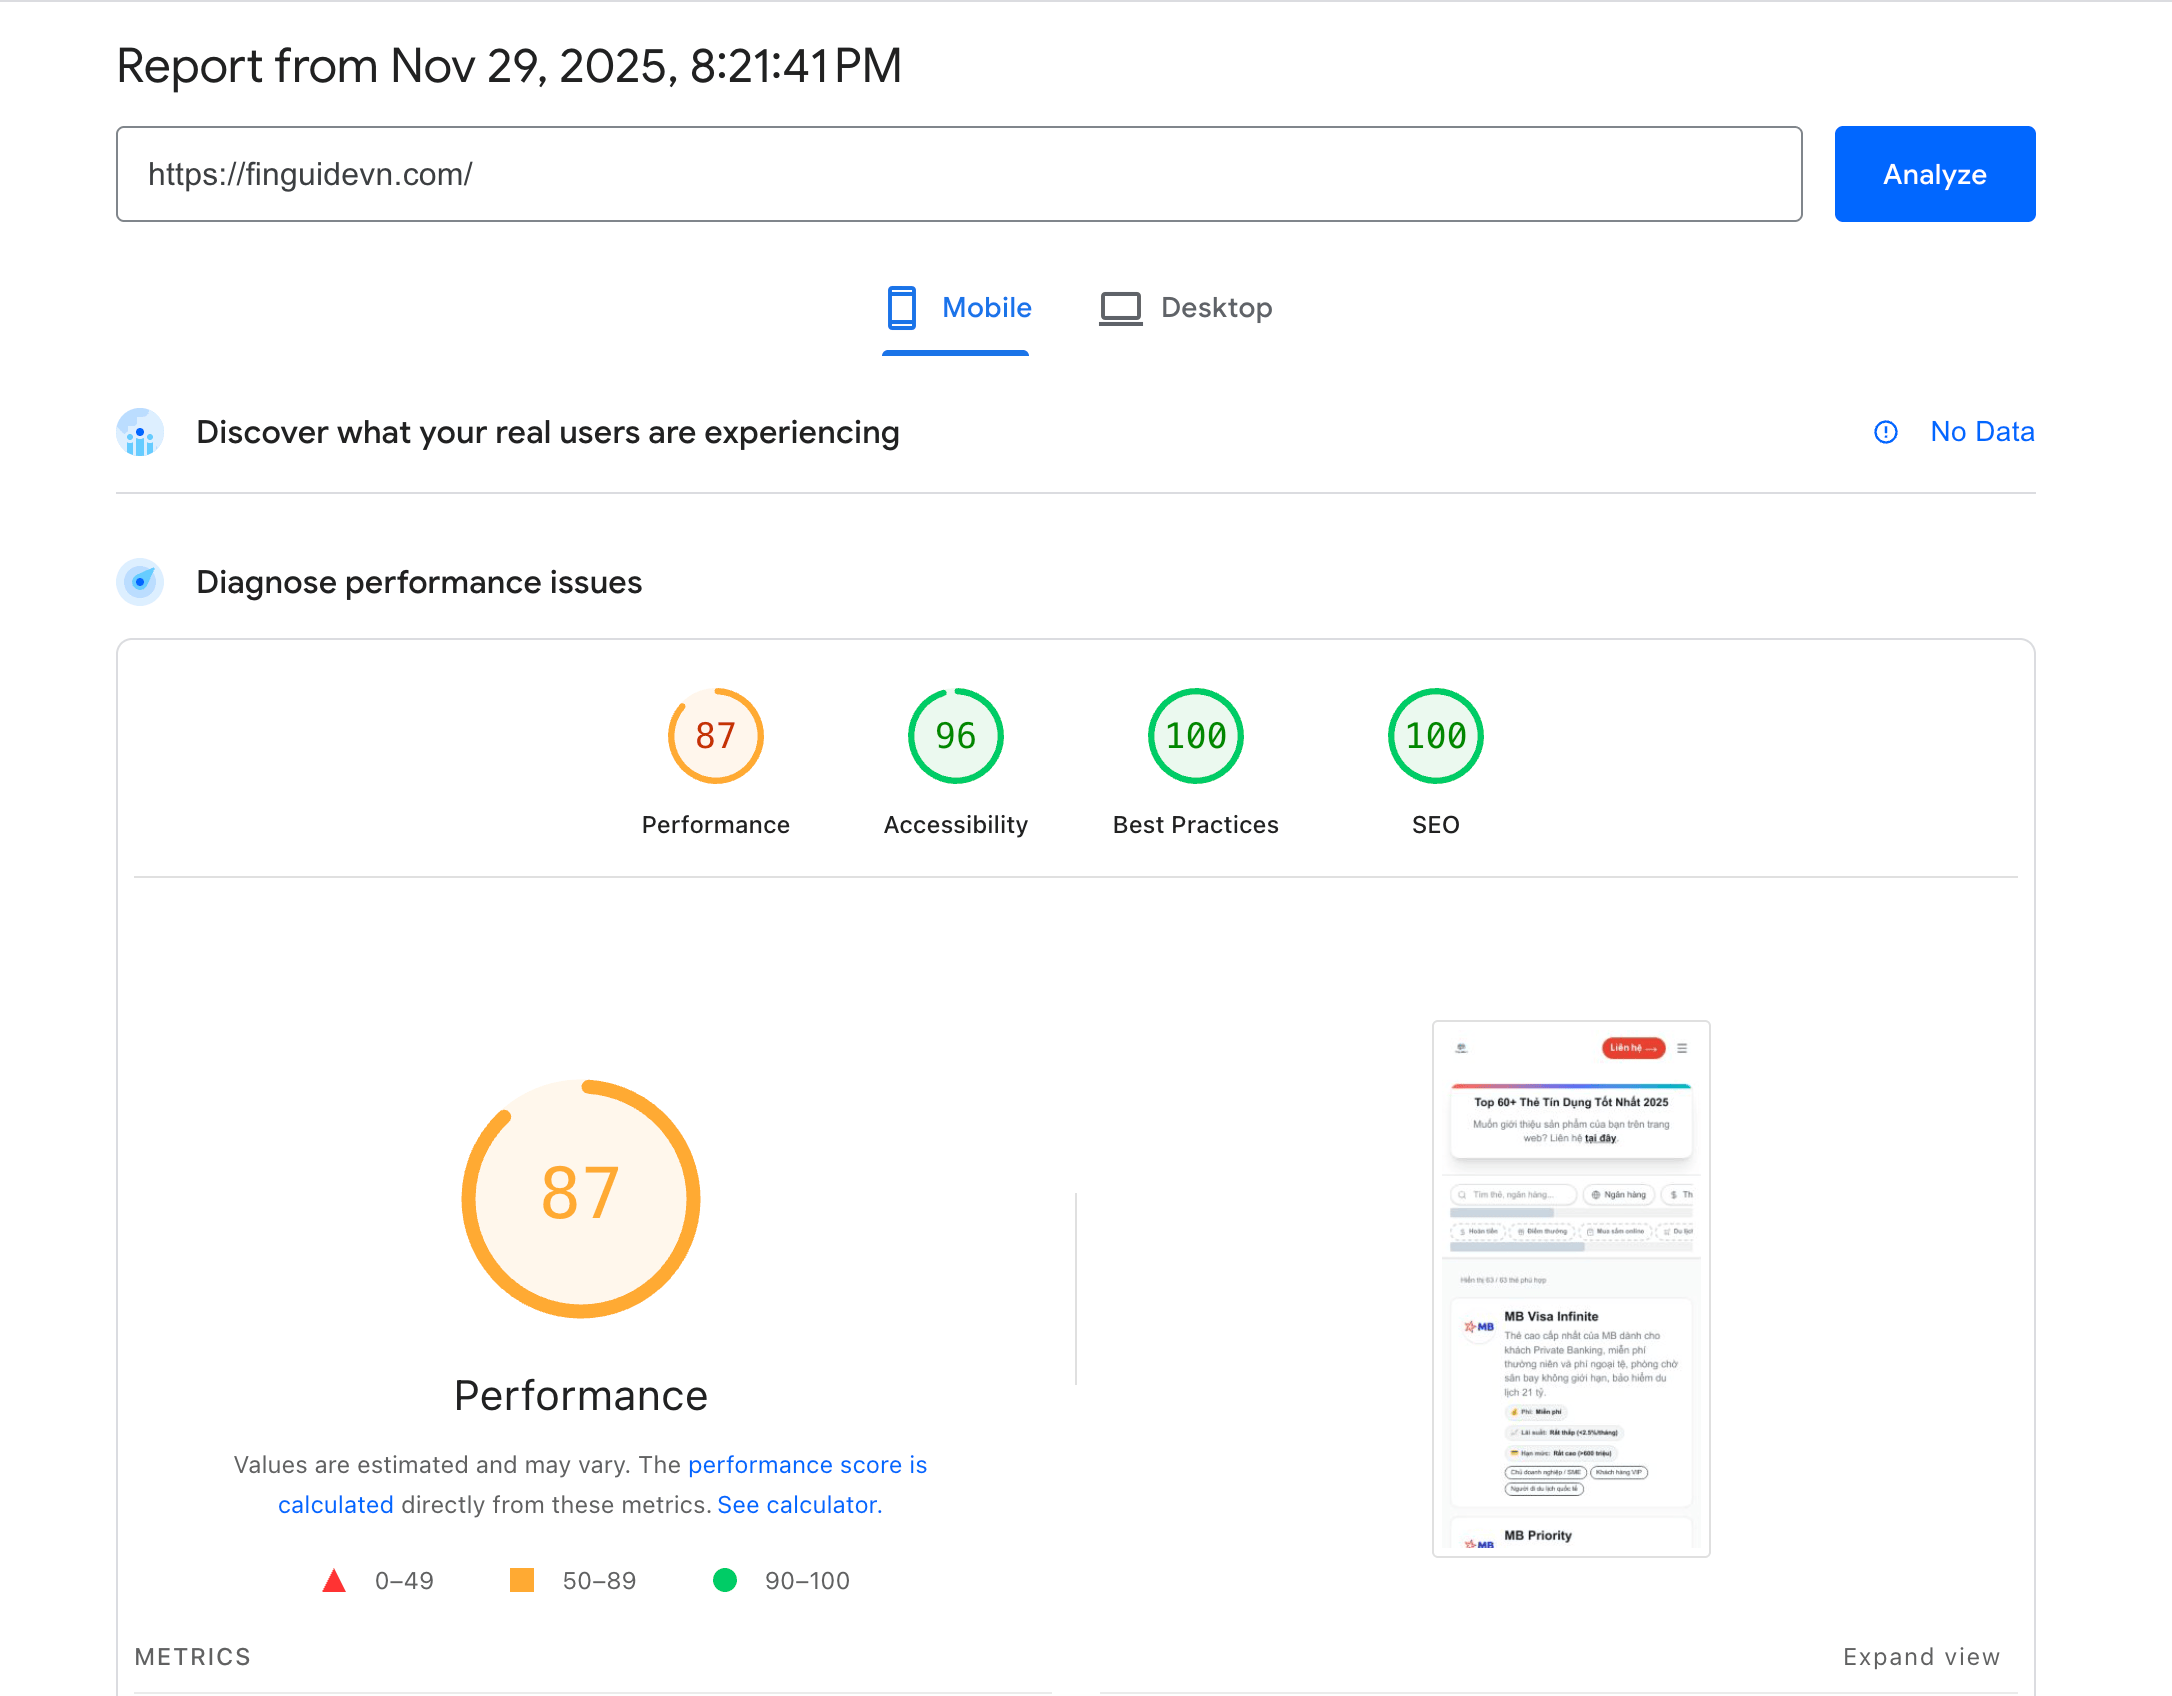Click the red 0-49 legend triangle
This screenshot has width=2172, height=1696.
333,1580
